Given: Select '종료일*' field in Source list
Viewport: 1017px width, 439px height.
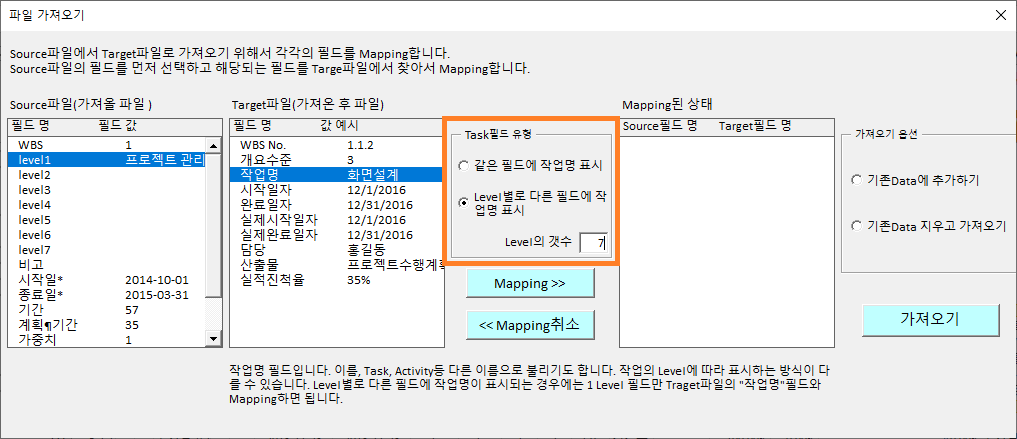Looking at the screenshot, I should (x=107, y=294).
